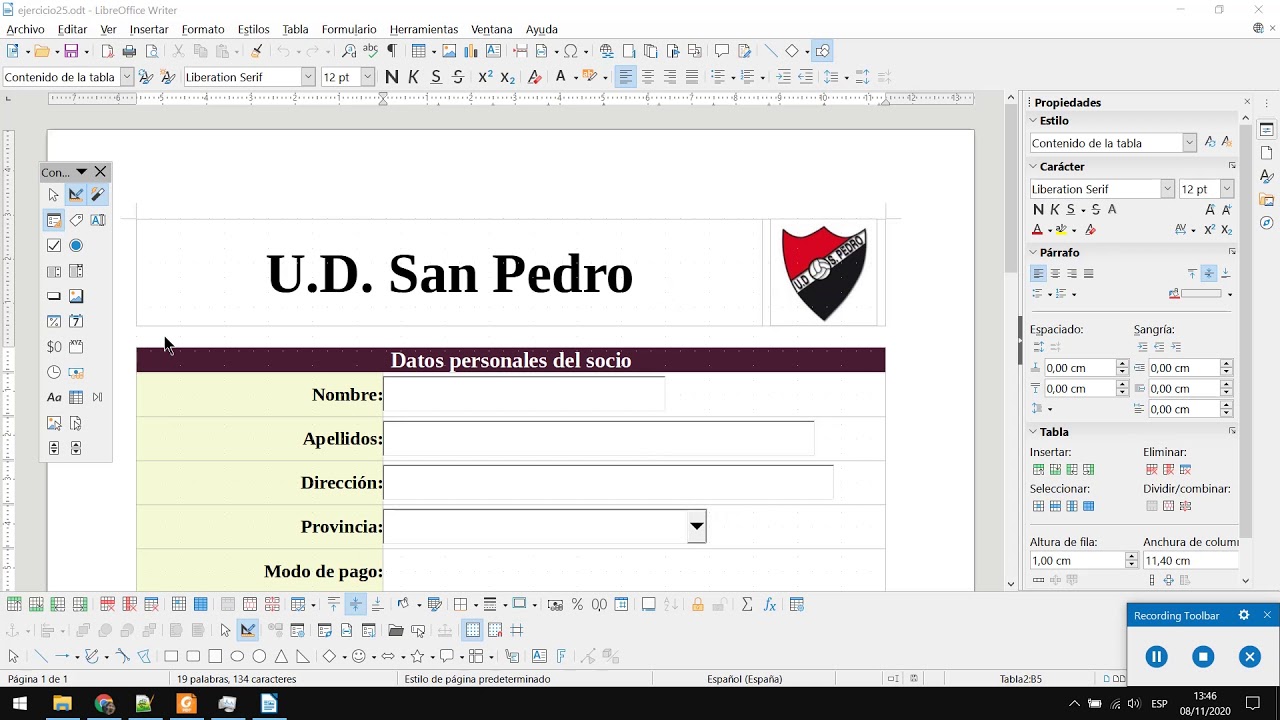
Task: Click the Altura de fila value field
Action: (x=1077, y=561)
